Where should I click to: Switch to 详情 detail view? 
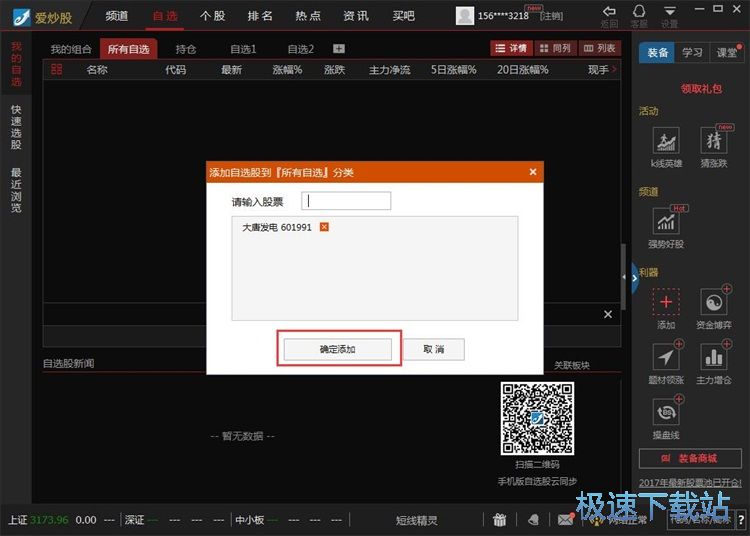point(511,48)
